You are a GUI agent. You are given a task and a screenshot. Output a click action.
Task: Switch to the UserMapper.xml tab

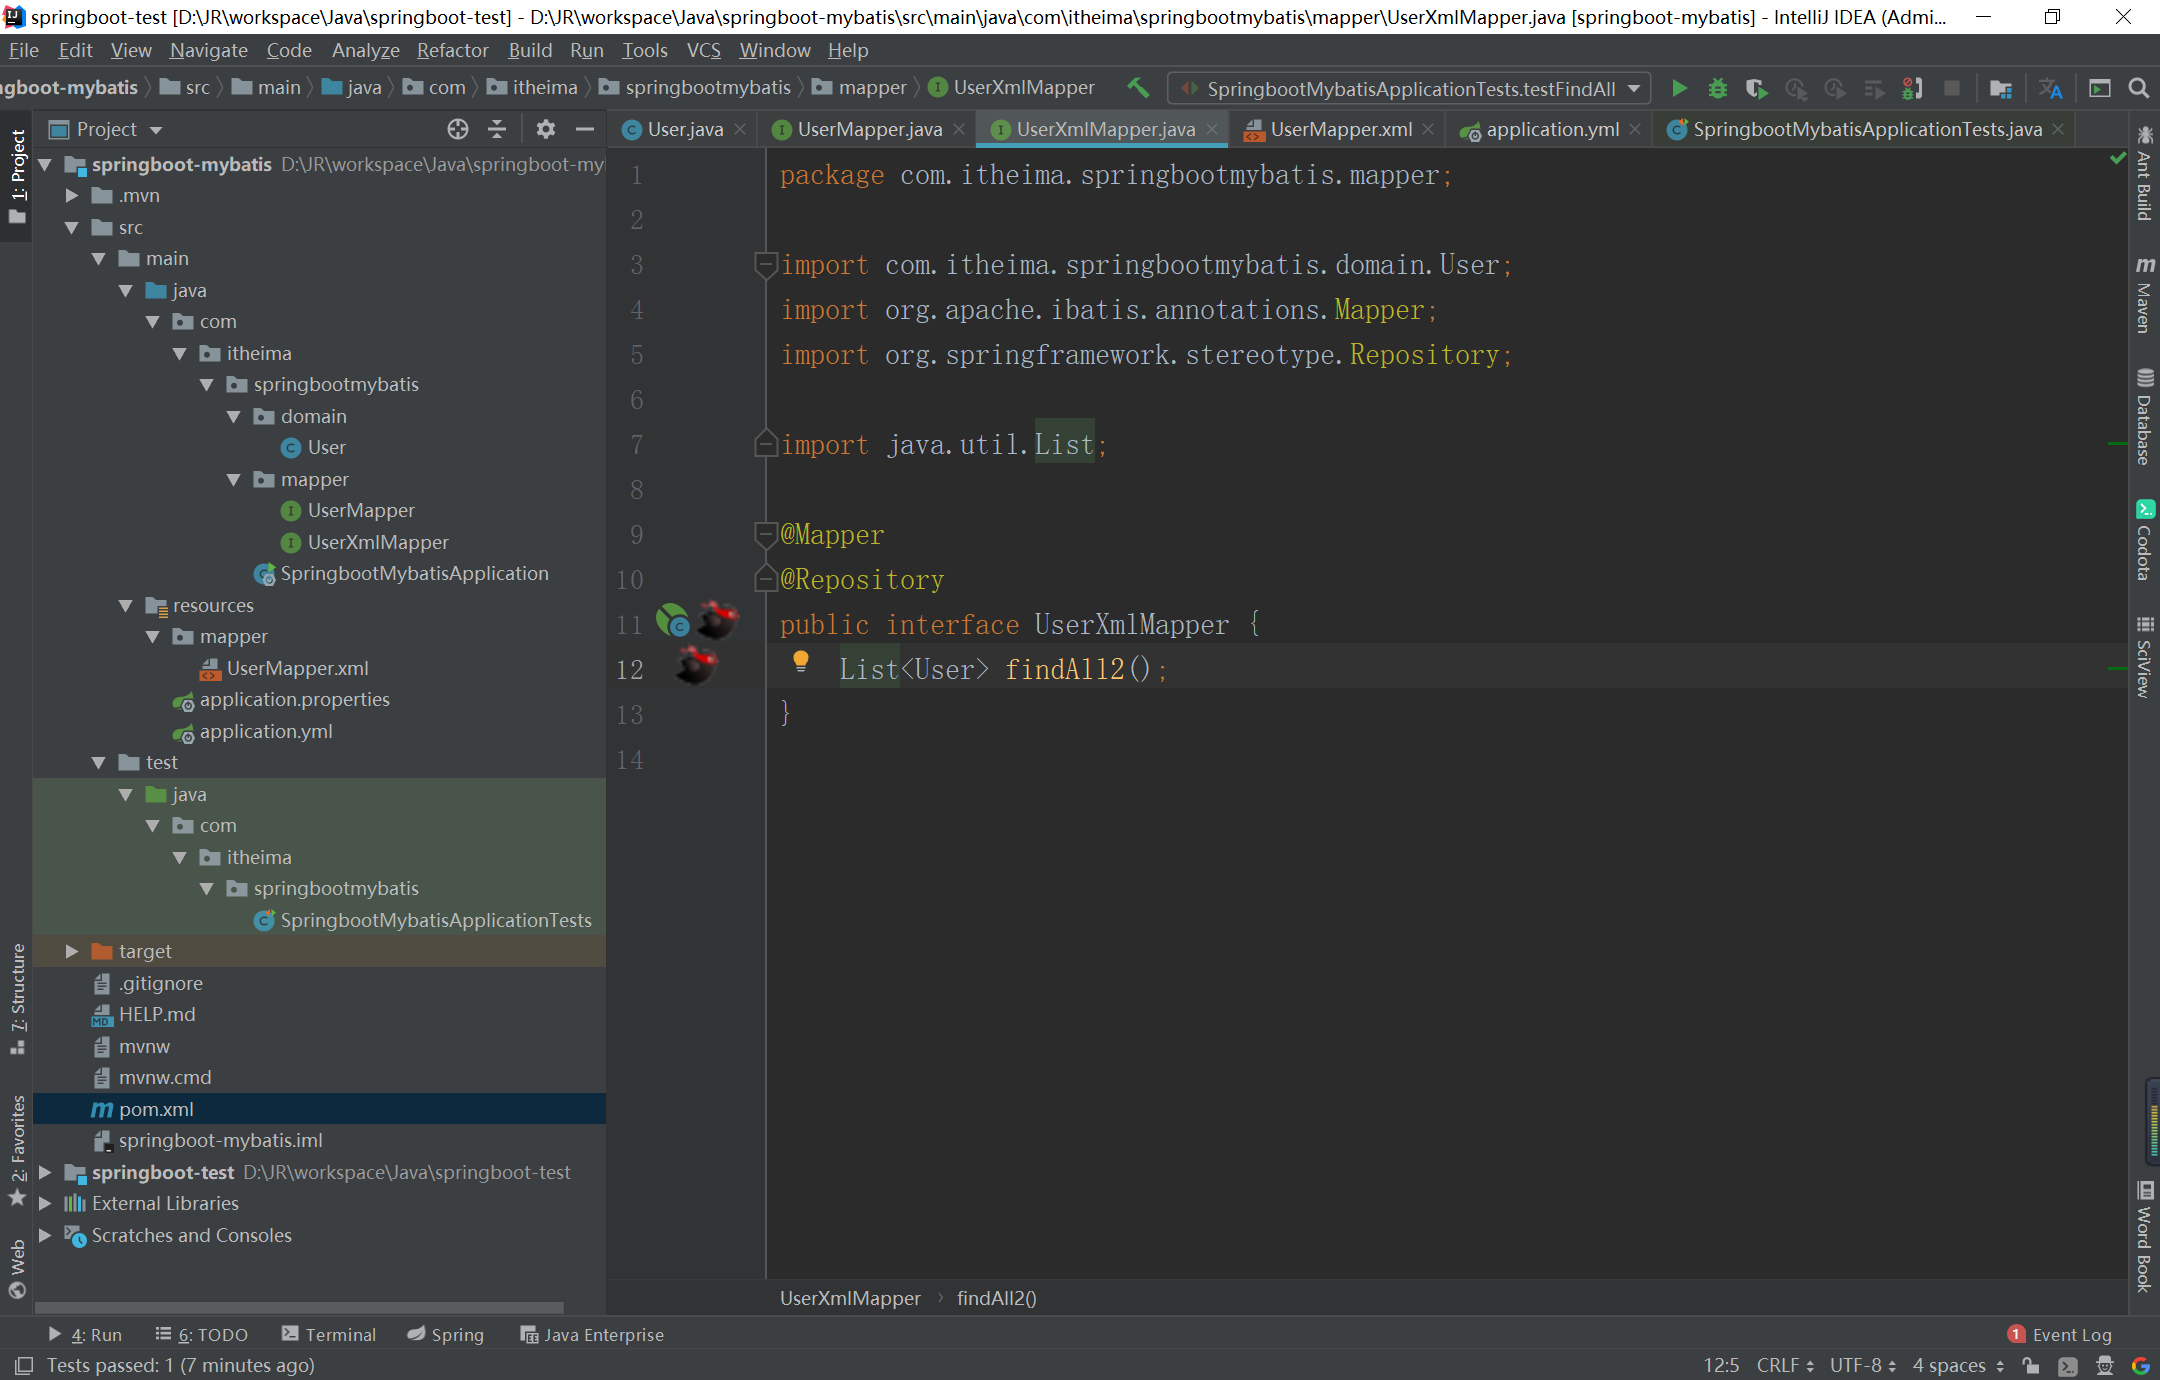(1341, 129)
